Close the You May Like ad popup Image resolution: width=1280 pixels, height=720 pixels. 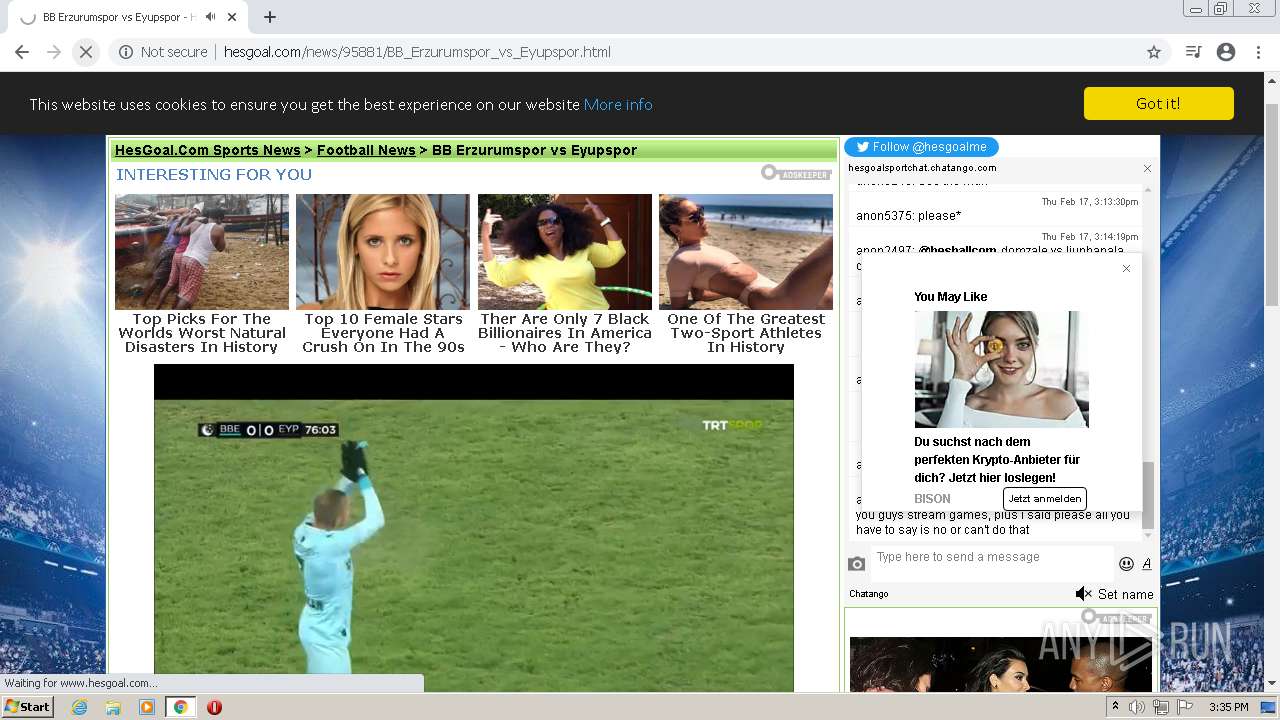pyautogui.click(x=1126, y=268)
